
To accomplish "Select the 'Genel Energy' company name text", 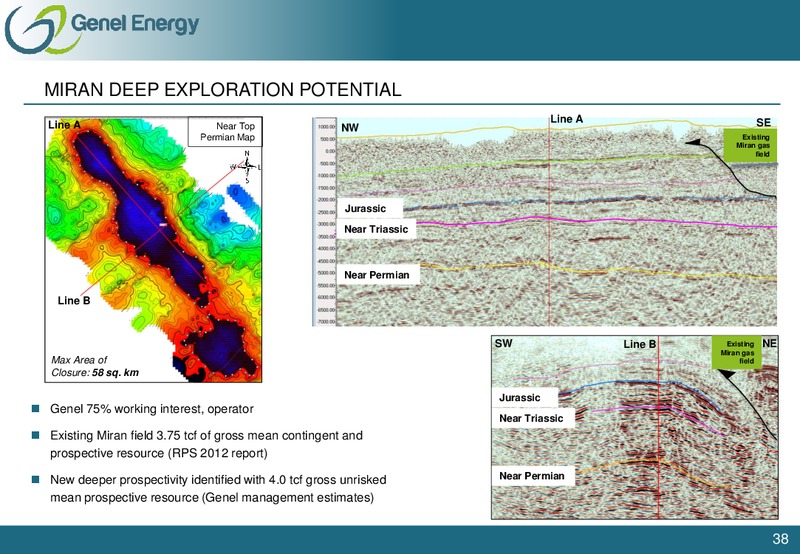I will tap(135, 24).
